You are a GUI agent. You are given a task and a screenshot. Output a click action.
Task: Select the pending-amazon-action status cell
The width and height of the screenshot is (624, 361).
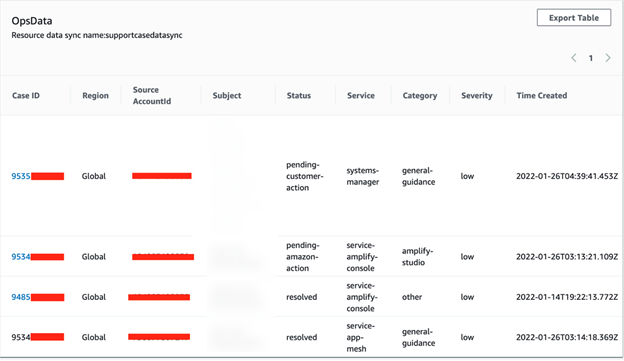(x=302, y=257)
